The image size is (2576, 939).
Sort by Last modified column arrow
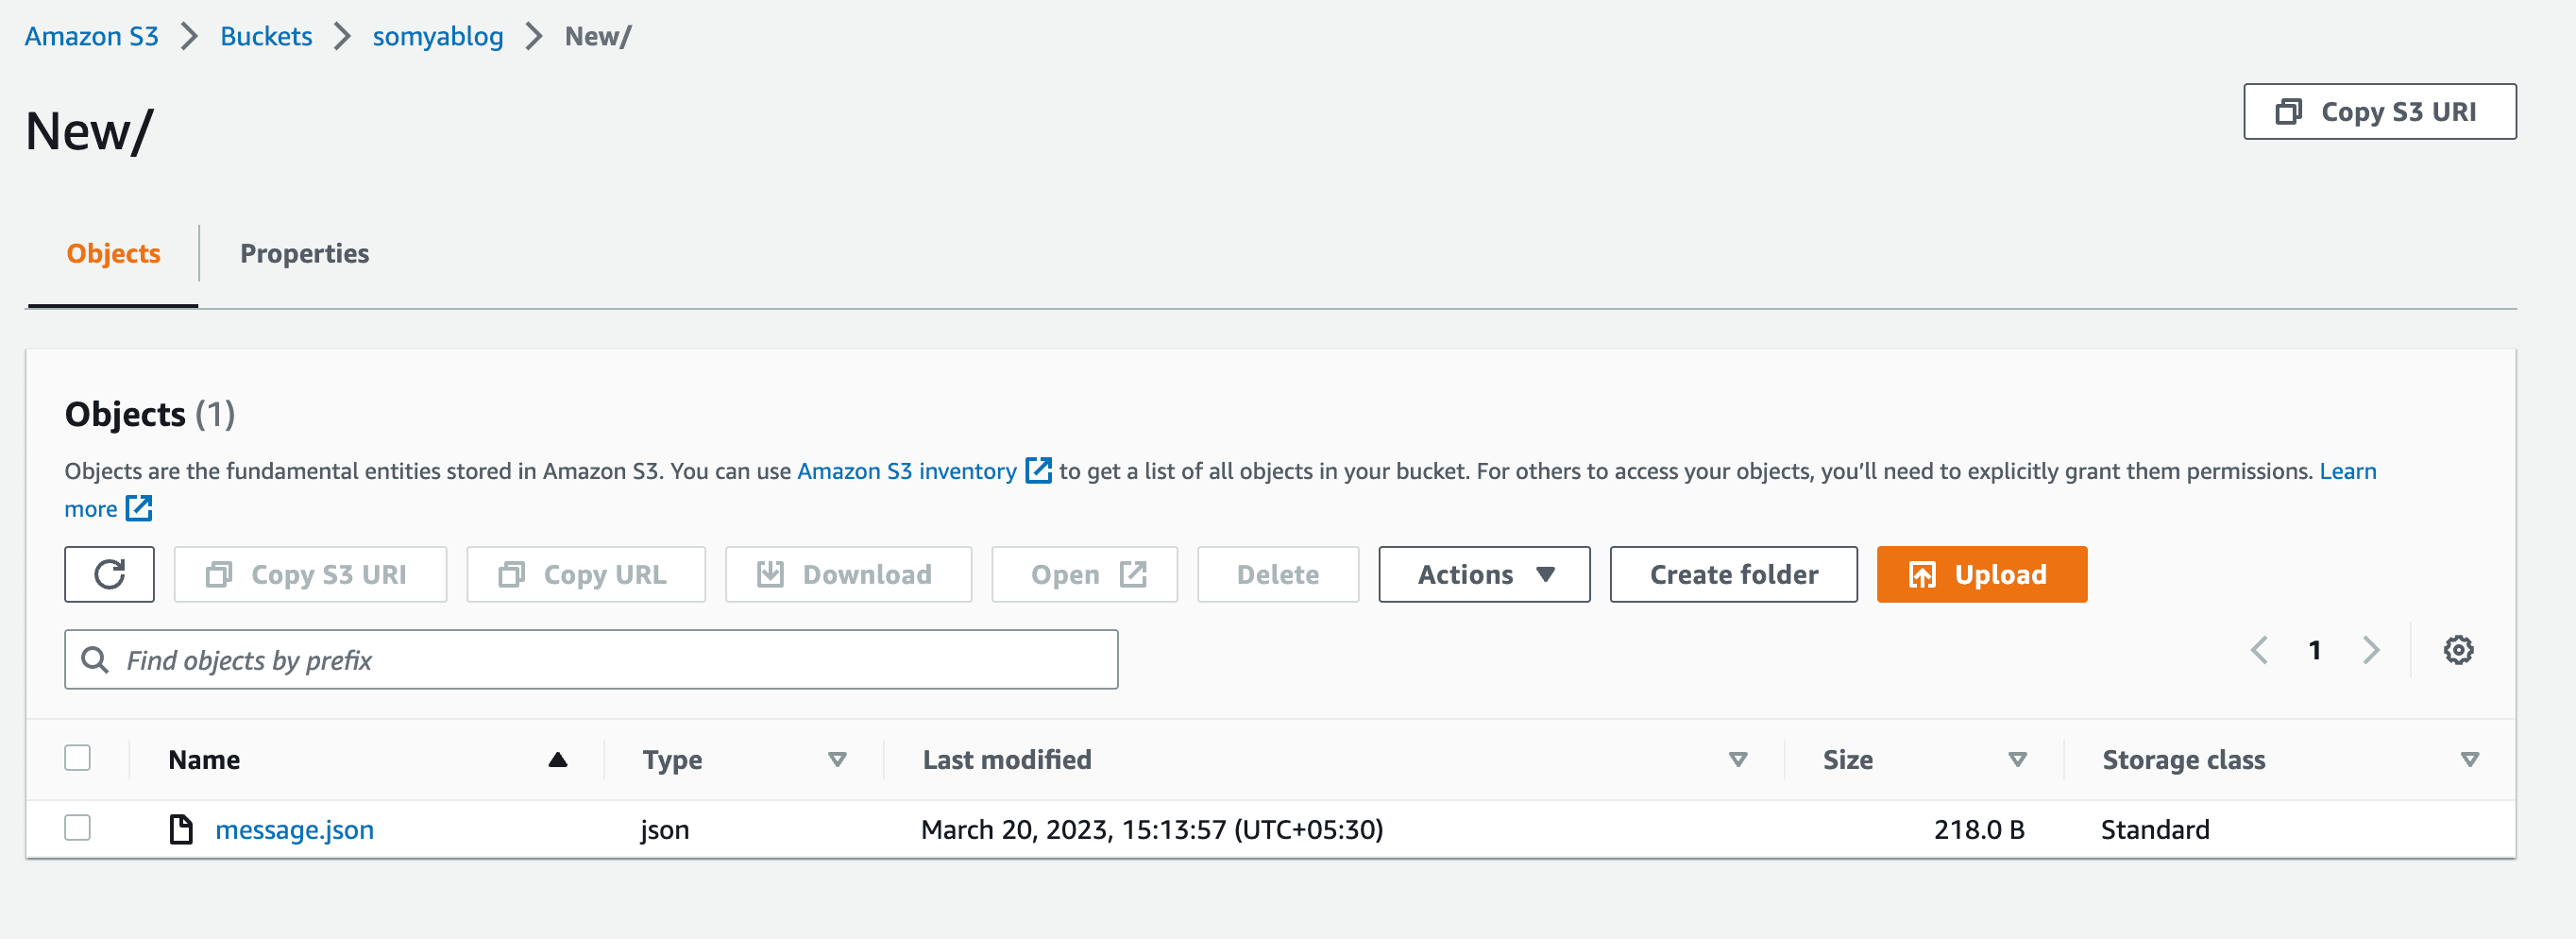click(1738, 760)
